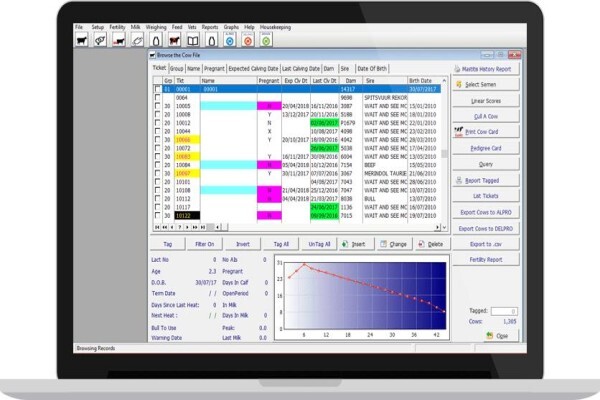Image resolution: width=600 pixels, height=400 pixels.
Task: Click the Insert button with green icon
Action: (x=356, y=244)
